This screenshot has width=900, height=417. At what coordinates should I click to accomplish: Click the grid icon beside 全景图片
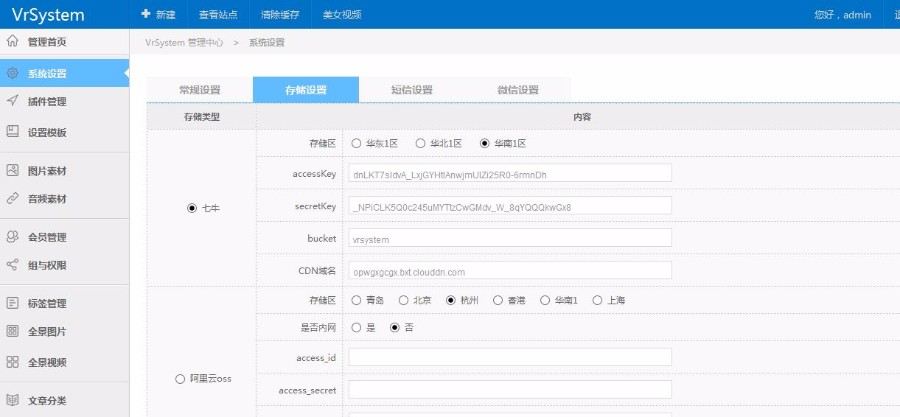(x=12, y=331)
